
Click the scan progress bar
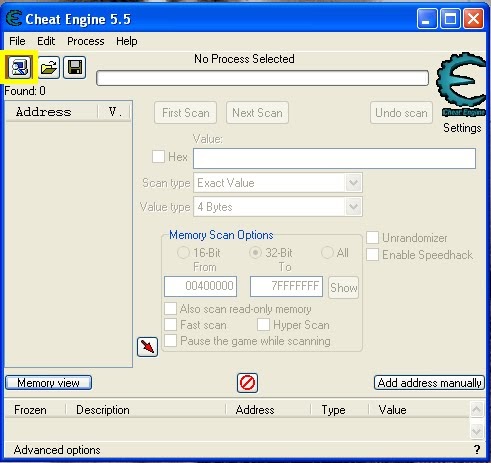(x=262, y=78)
